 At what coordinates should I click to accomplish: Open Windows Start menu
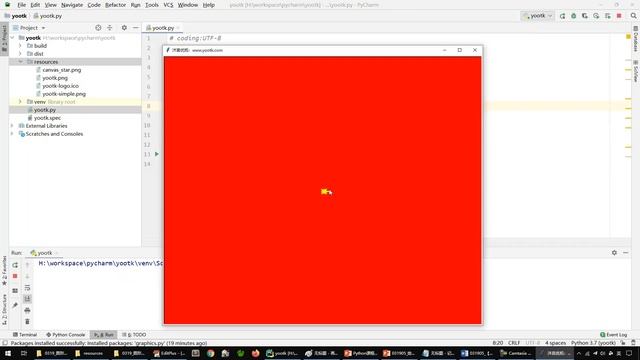[x=8, y=353]
